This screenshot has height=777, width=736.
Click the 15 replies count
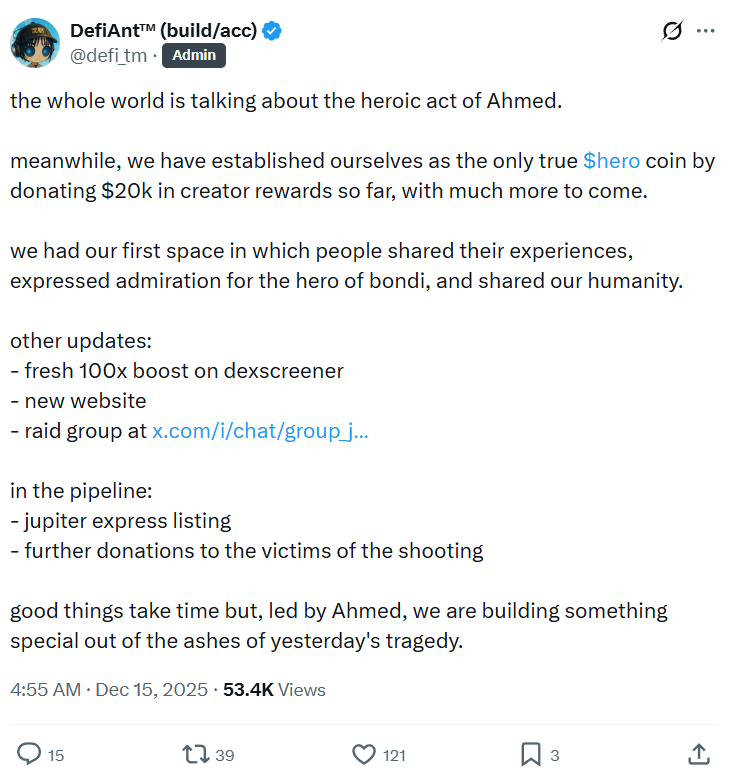pyautogui.click(x=56, y=756)
